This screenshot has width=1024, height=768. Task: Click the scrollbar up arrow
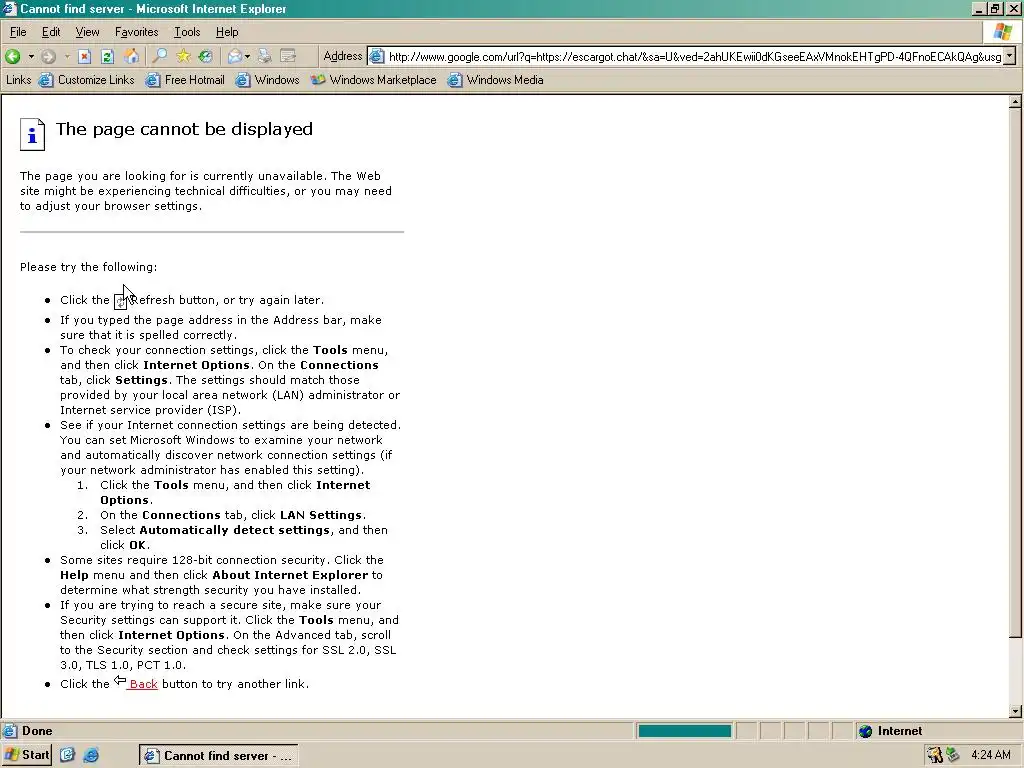pos(1015,102)
